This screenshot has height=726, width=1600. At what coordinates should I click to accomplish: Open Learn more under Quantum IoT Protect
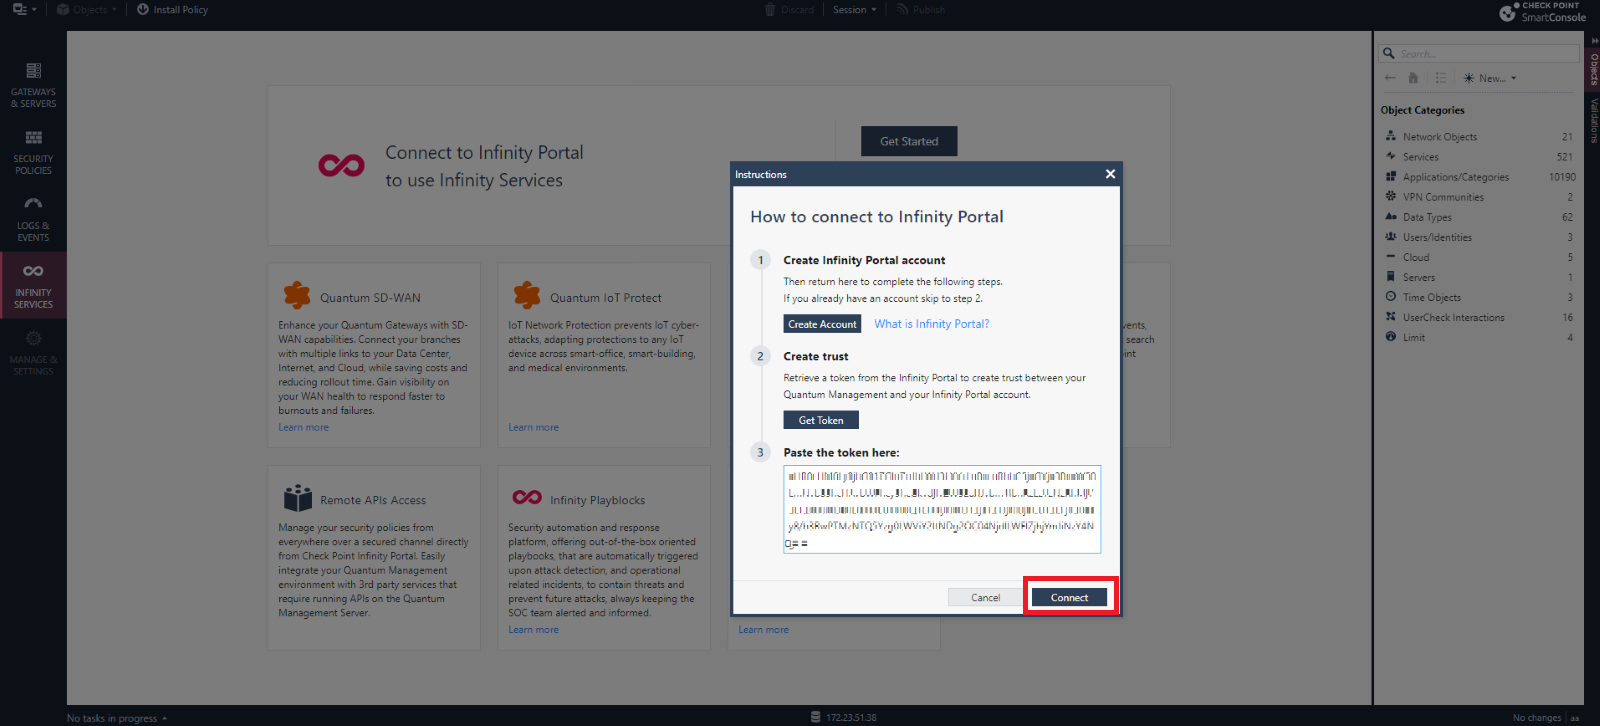tap(533, 427)
